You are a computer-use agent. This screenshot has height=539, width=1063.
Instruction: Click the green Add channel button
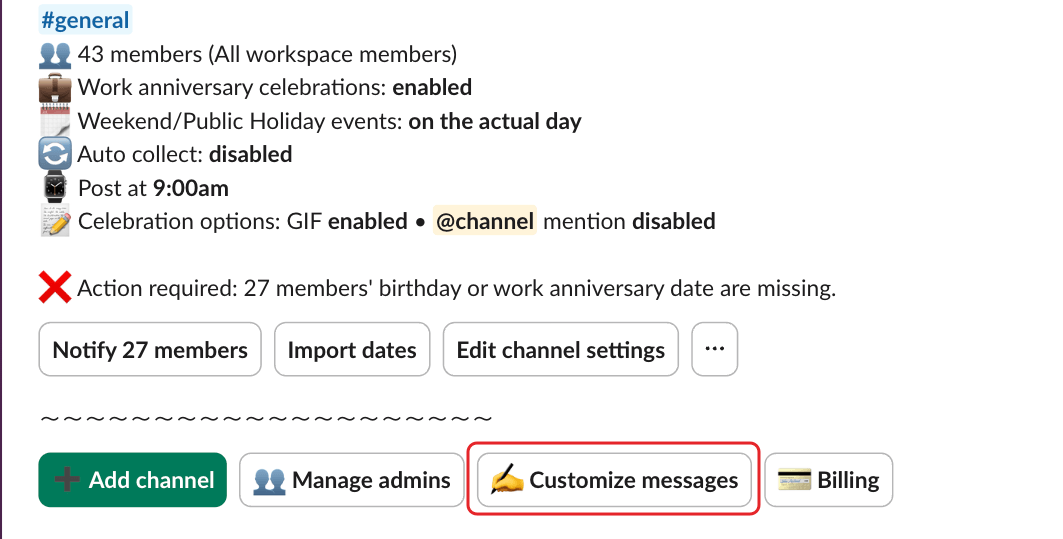(x=132, y=480)
